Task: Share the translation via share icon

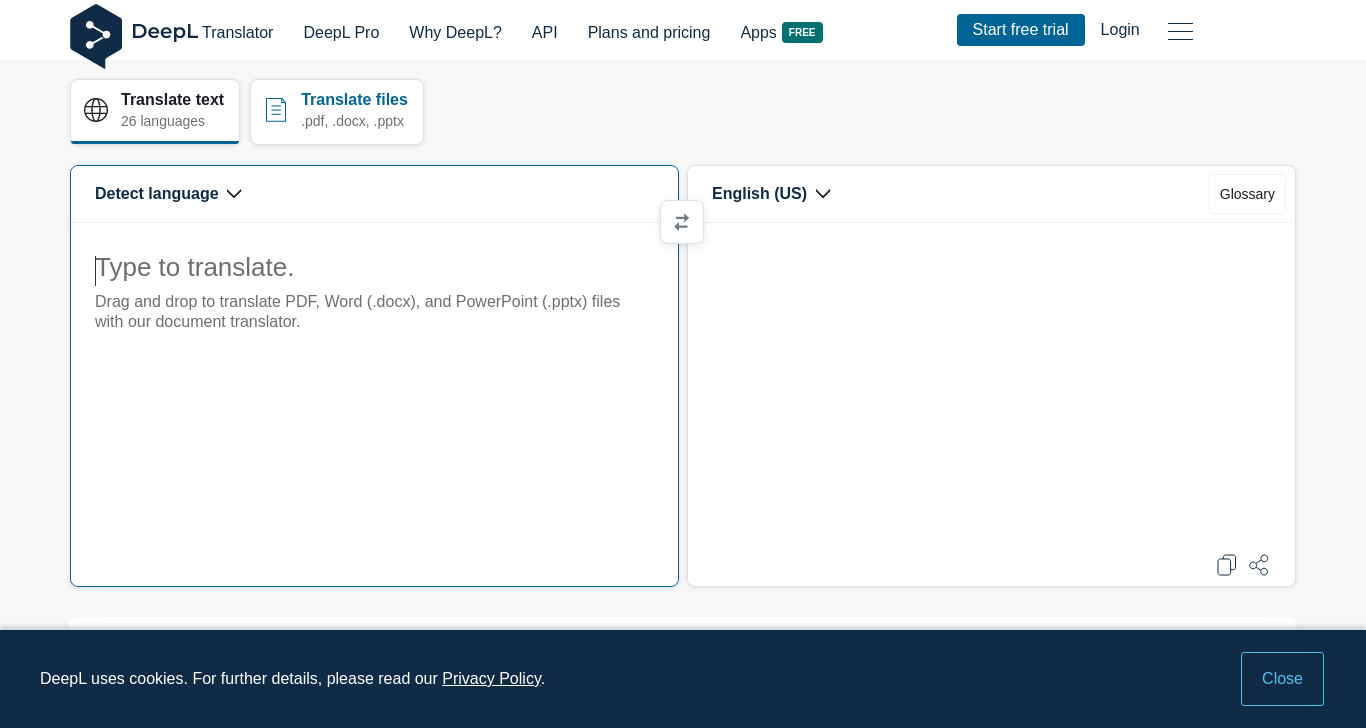Action: coord(1259,565)
